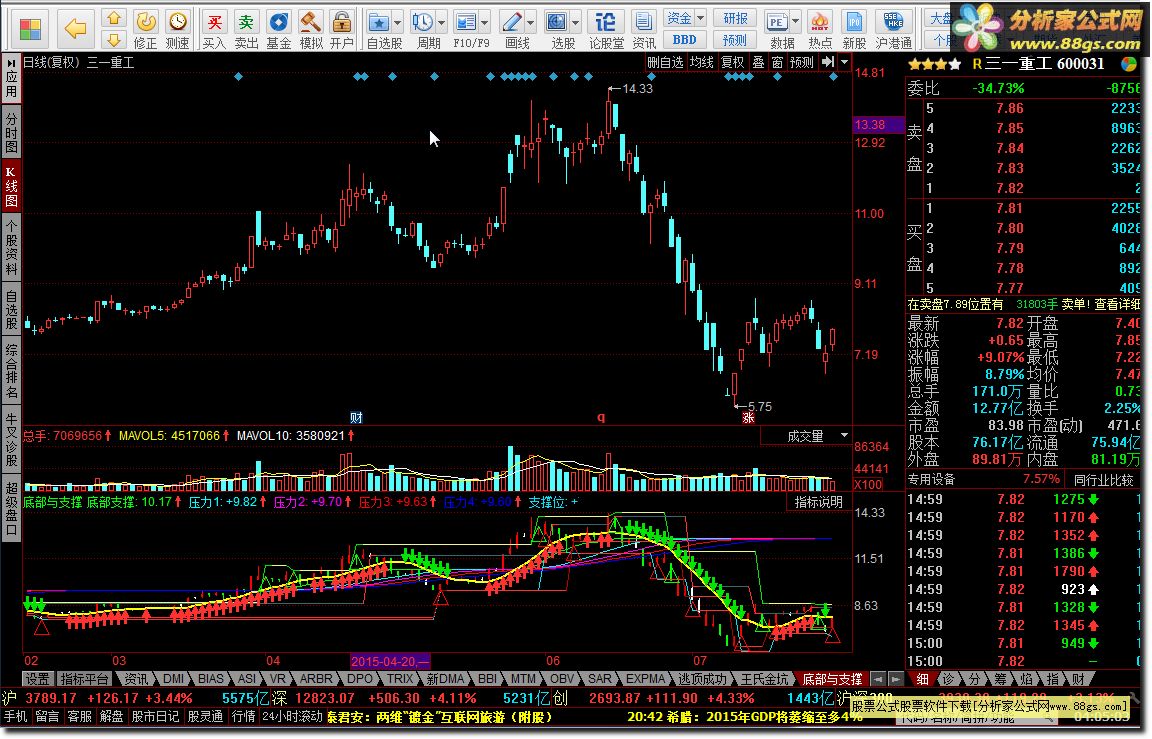This screenshot has width=1152, height=739.
Task: Expand the 数据 data dropdown arrow
Action: pyautogui.click(x=795, y=23)
